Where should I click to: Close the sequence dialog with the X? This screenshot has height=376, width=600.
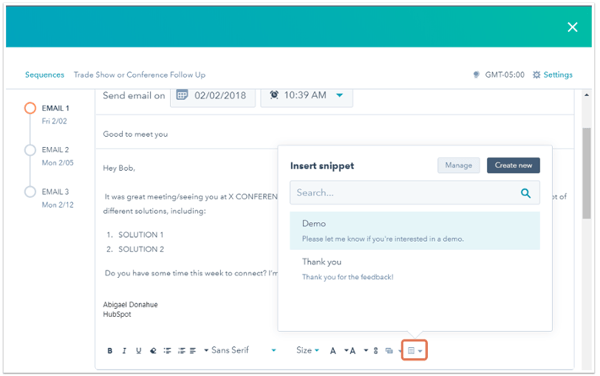(x=572, y=27)
